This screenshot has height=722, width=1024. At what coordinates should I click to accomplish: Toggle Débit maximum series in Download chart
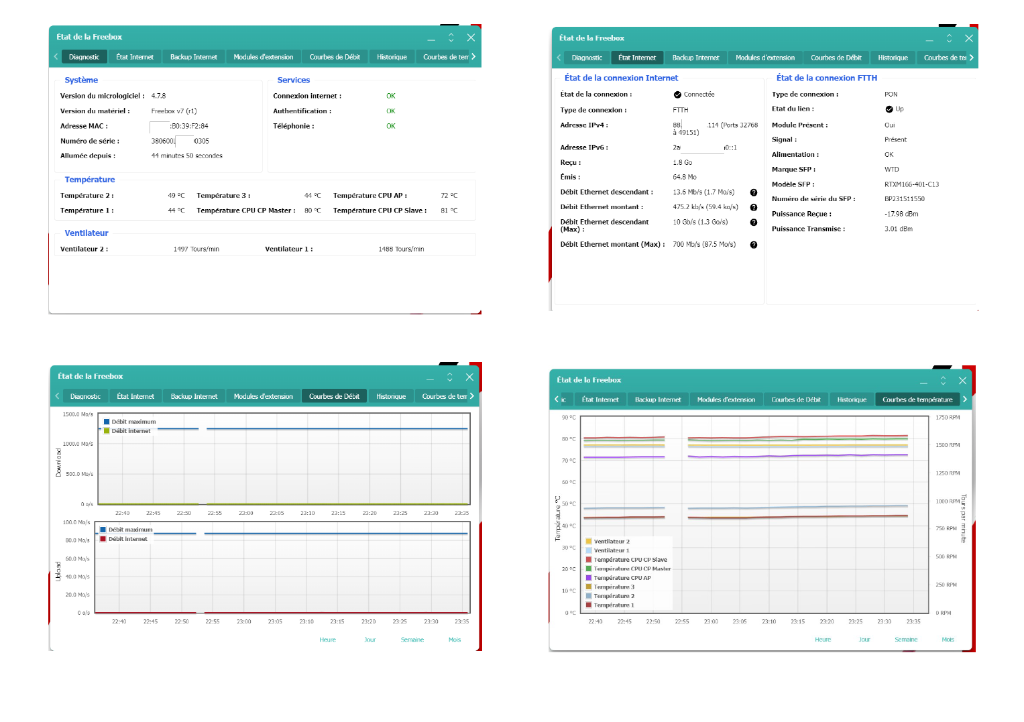click(x=129, y=422)
